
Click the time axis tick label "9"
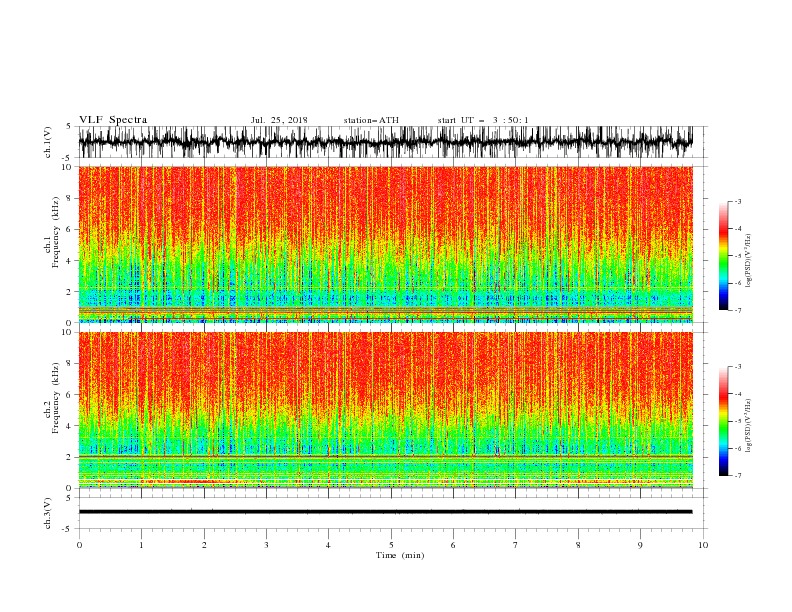(x=640, y=545)
